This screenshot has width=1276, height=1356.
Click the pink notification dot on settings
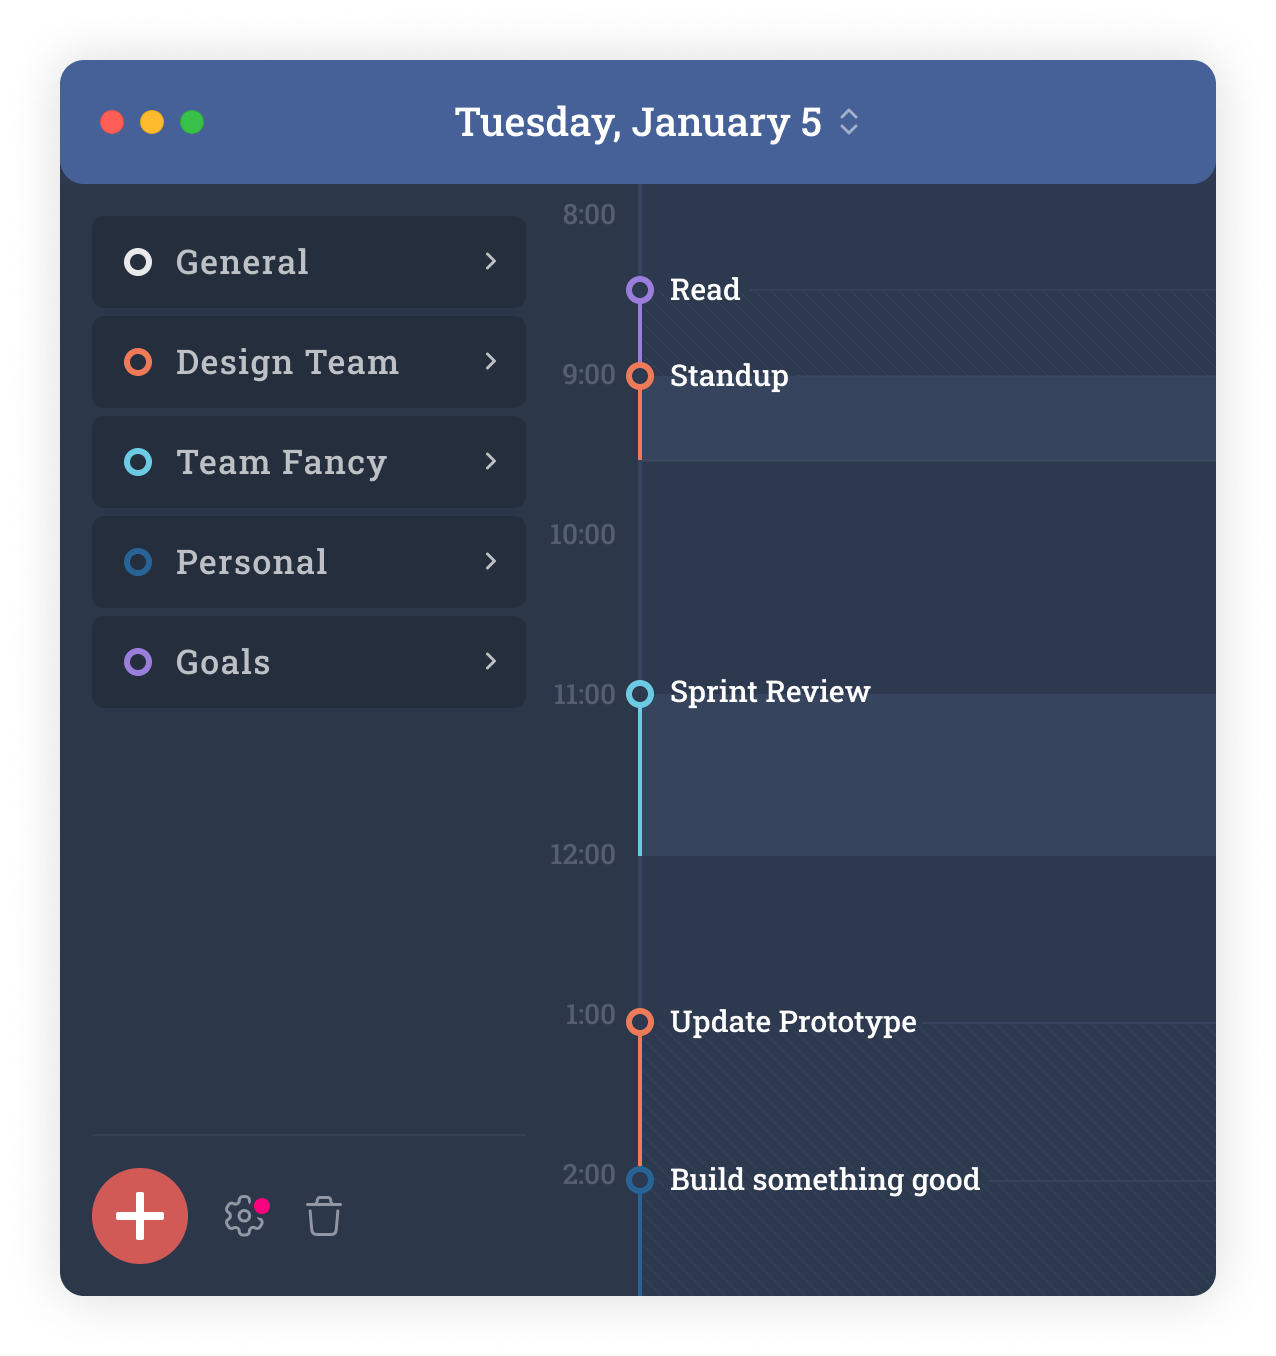pyautogui.click(x=262, y=1206)
